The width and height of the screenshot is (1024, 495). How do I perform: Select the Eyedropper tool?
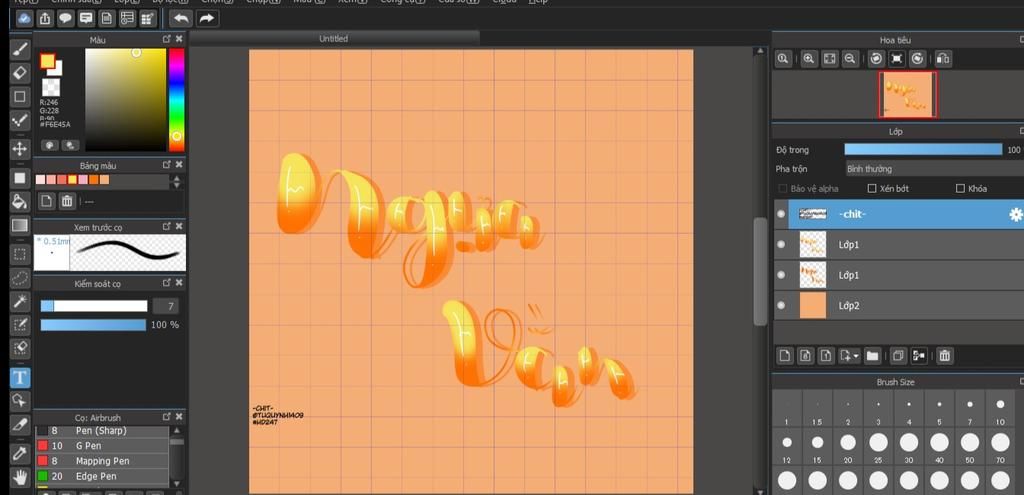(20, 453)
